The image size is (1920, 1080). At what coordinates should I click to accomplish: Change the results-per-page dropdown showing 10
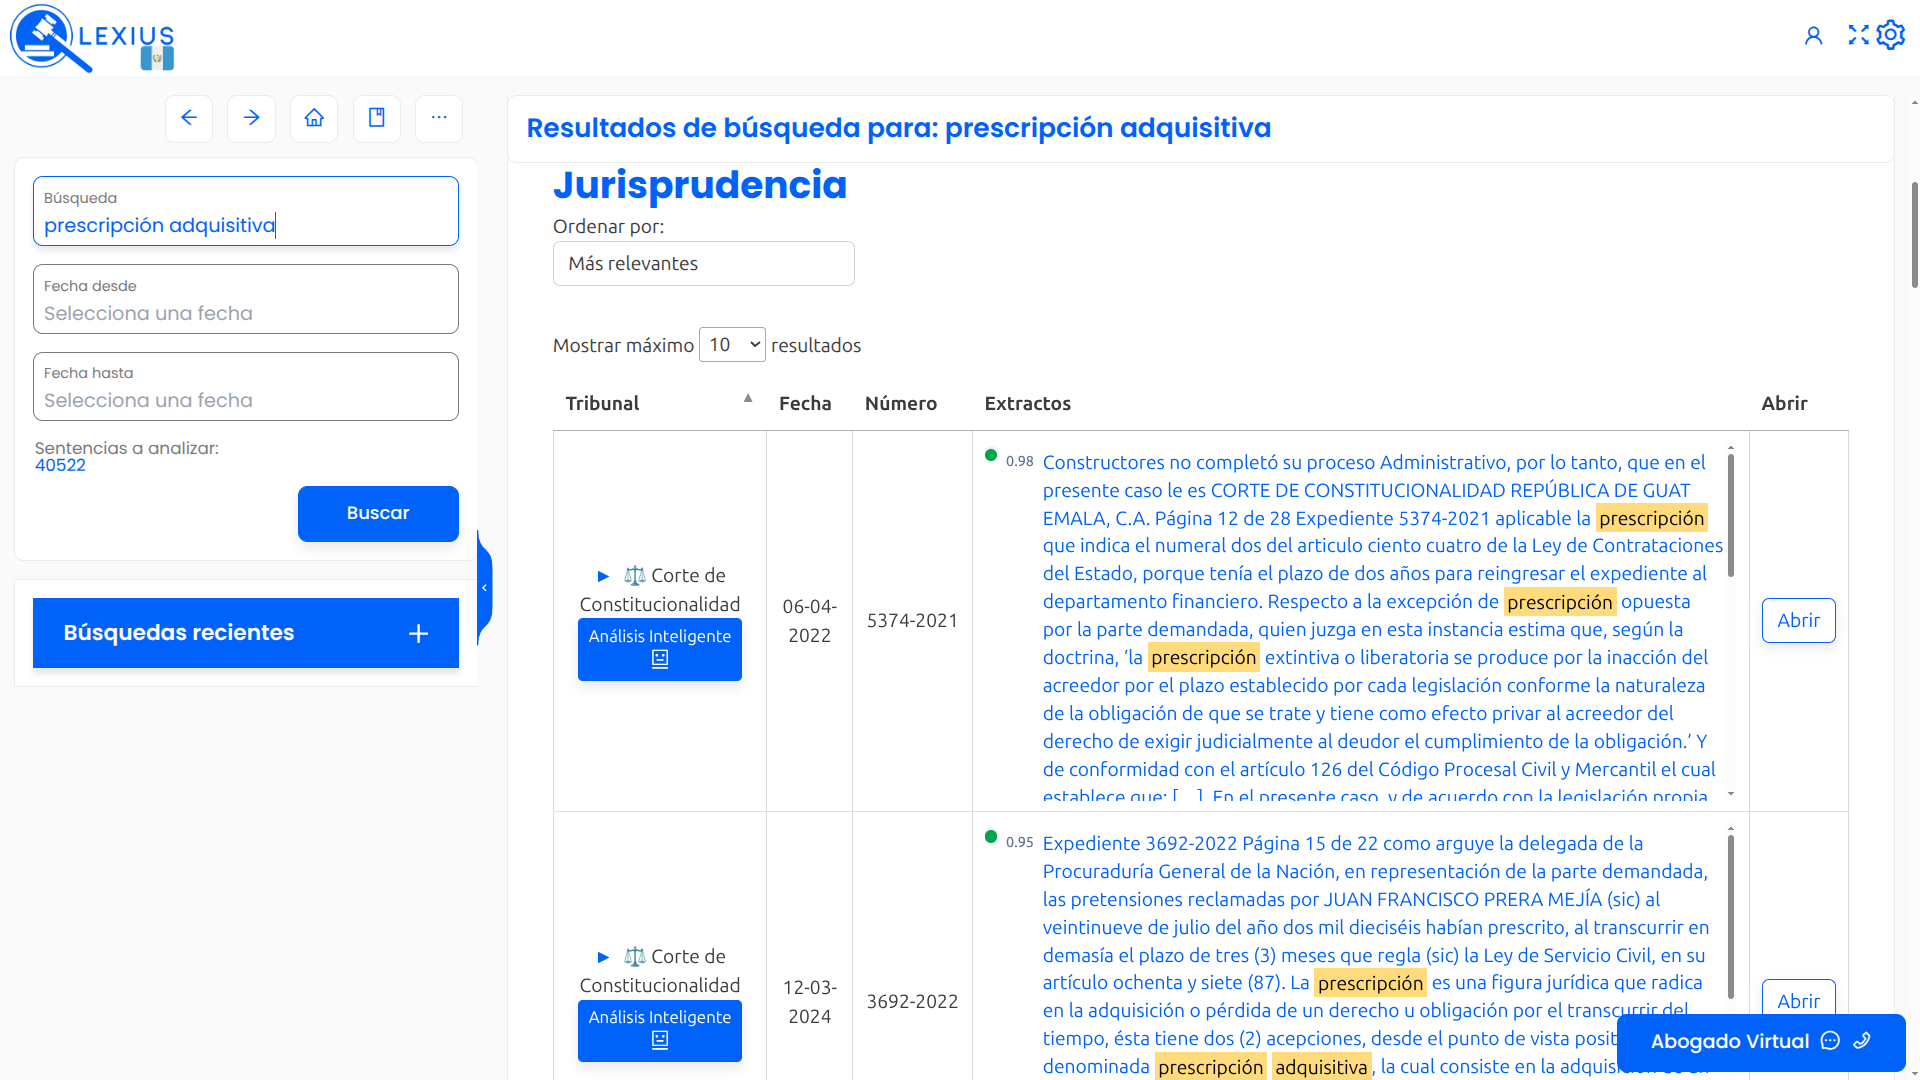click(x=732, y=344)
